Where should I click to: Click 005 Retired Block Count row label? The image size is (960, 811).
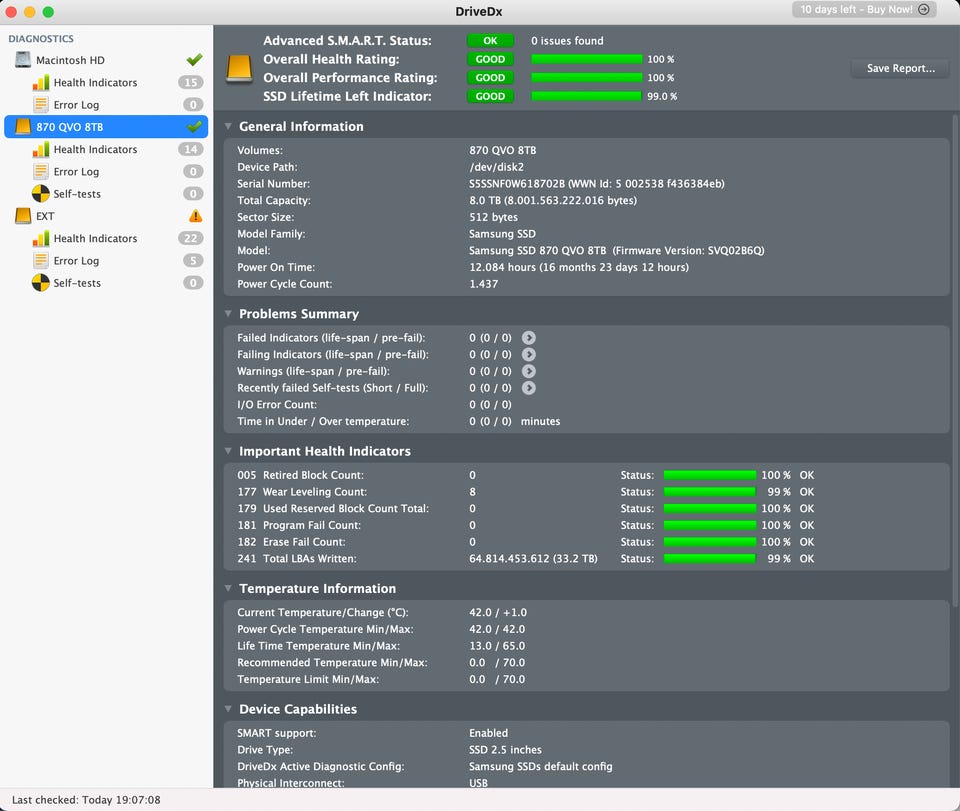[301, 475]
